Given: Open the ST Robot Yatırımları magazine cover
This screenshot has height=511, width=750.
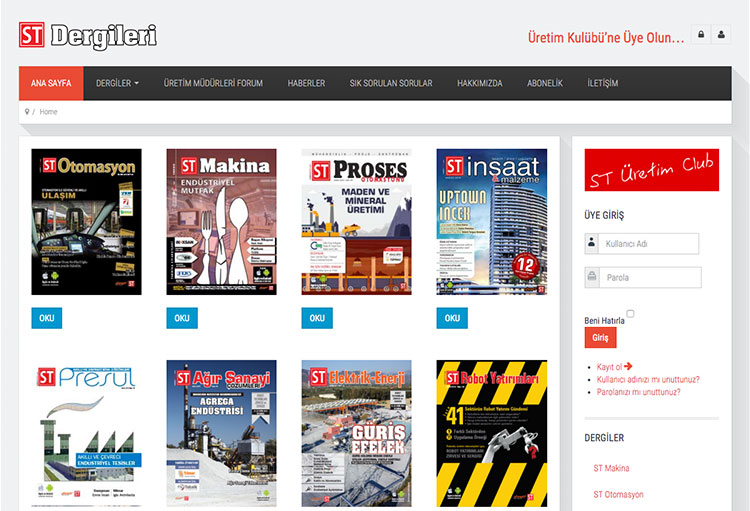Looking at the screenshot, I should (x=492, y=433).
